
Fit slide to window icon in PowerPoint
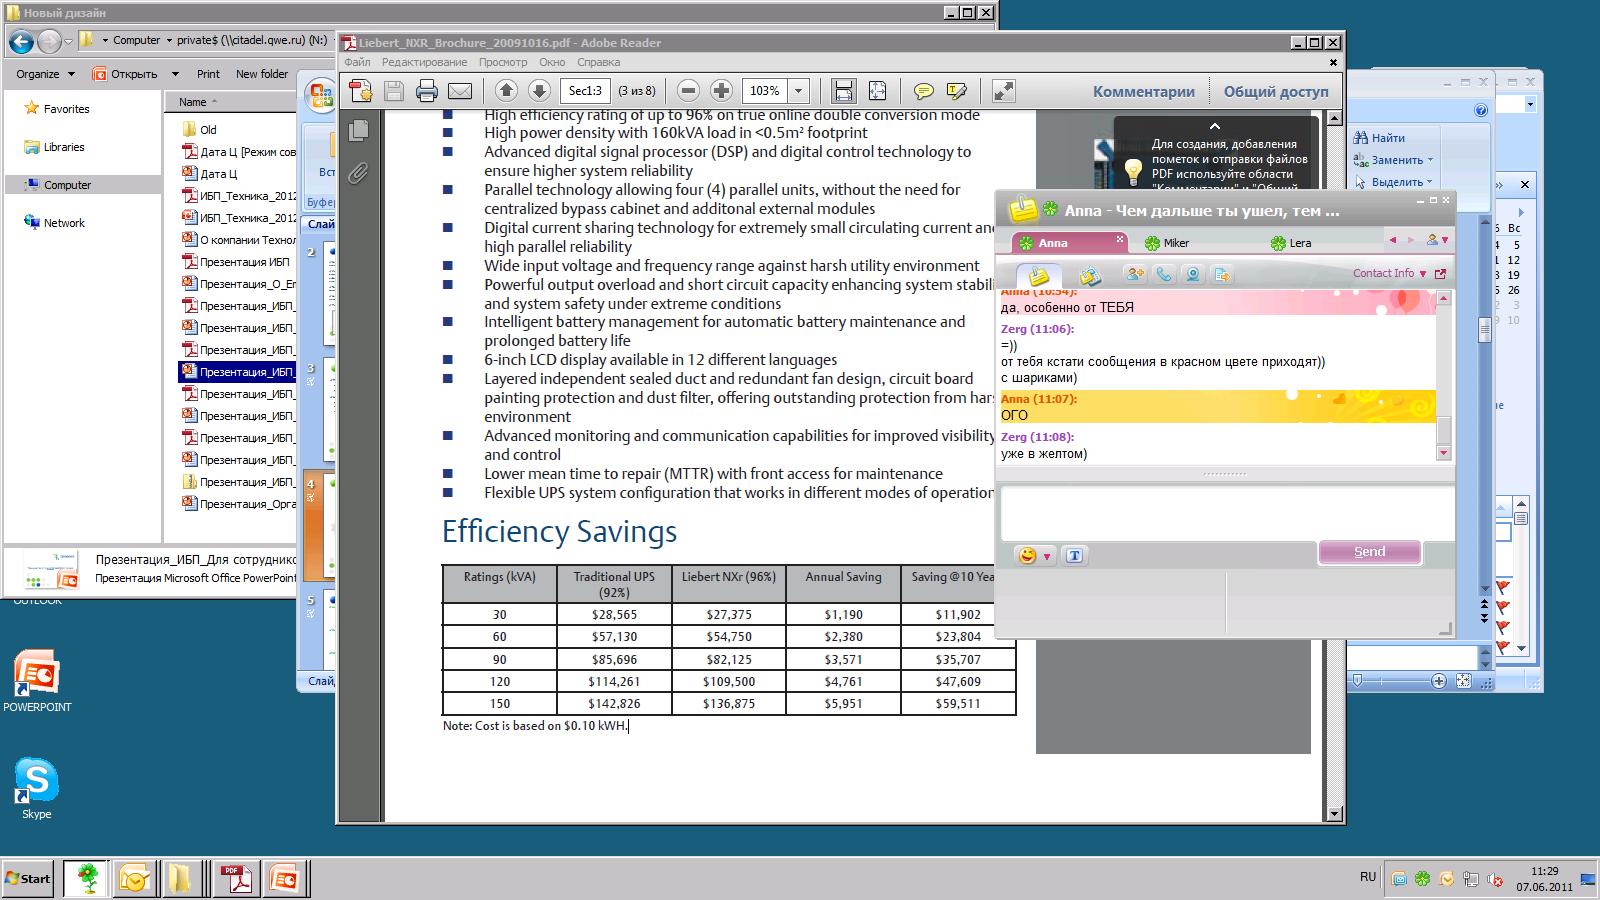pyautogui.click(x=1463, y=681)
